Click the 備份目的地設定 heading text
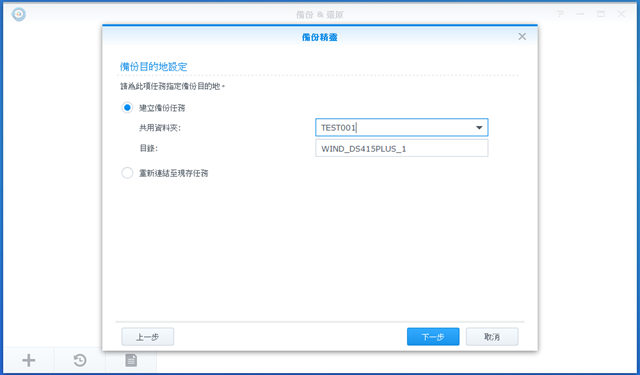The image size is (640, 375). point(153,67)
